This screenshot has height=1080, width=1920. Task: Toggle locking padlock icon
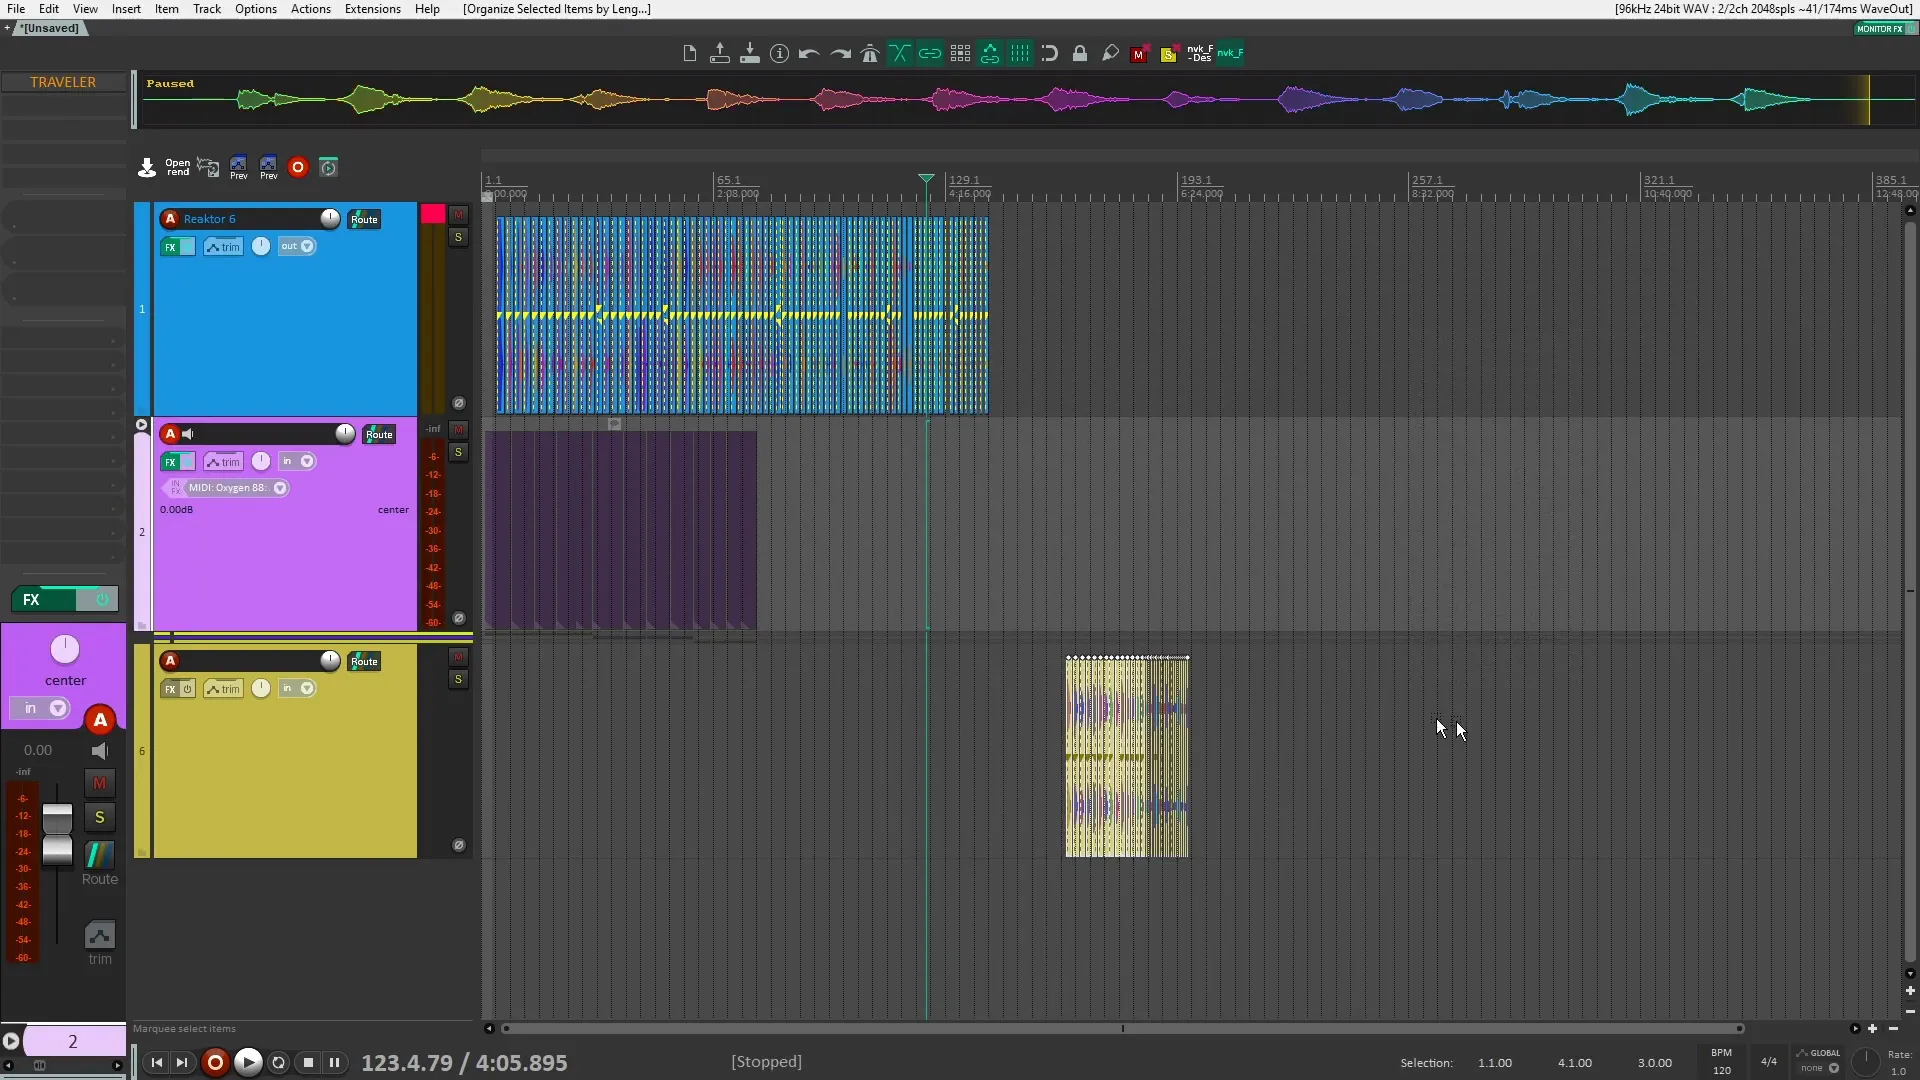coord(1080,54)
